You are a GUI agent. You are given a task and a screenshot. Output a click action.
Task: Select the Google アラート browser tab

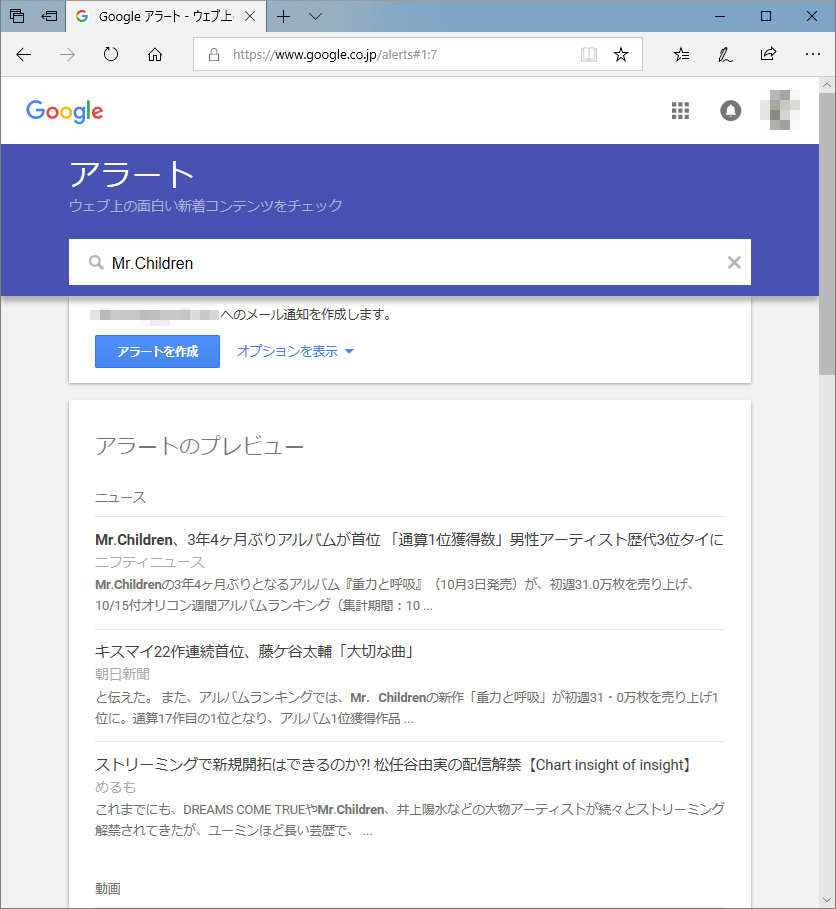(x=166, y=16)
